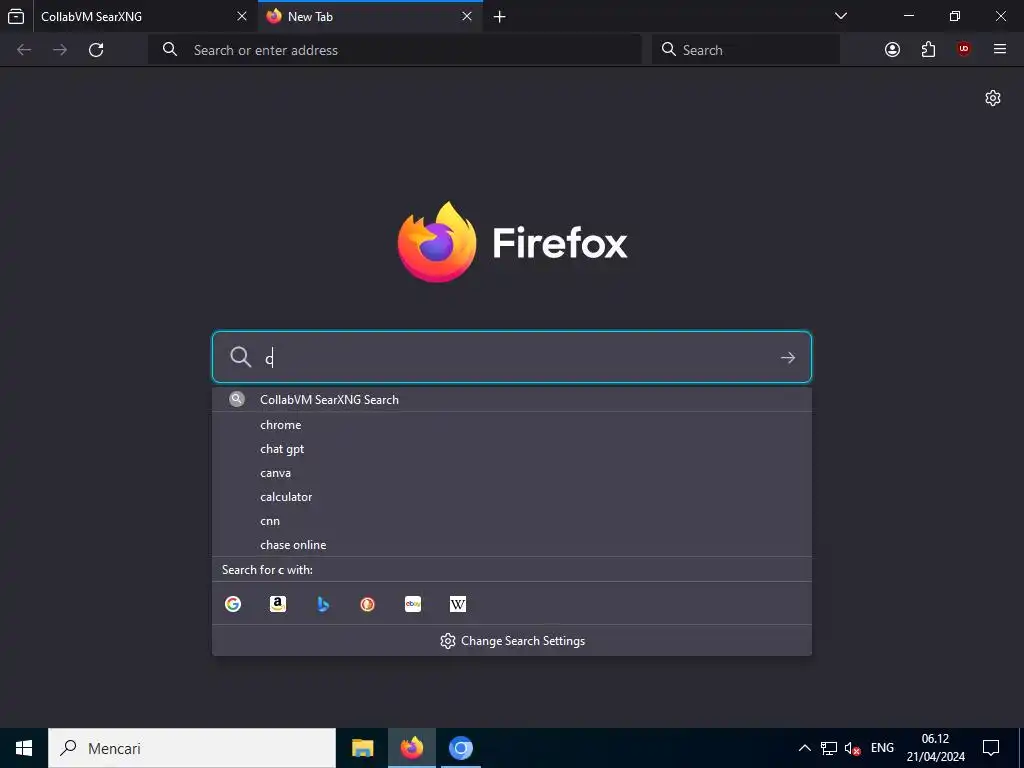
Task: Choose the calculator suggestion
Action: tap(512, 497)
